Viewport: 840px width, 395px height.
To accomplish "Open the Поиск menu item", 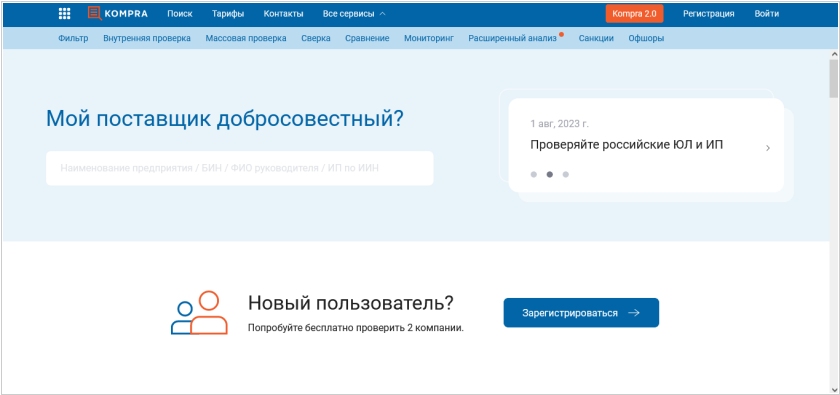I will tap(179, 14).
